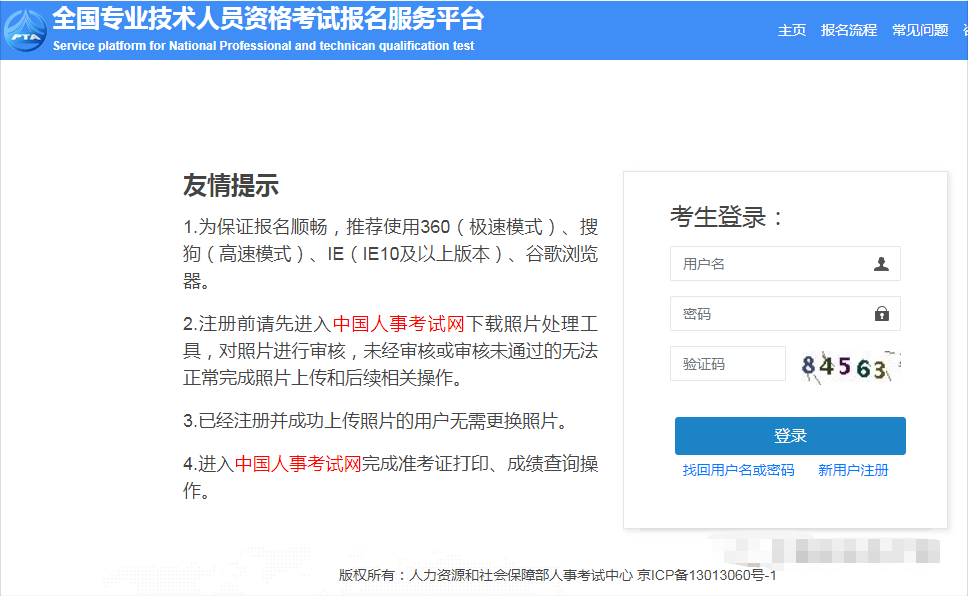The width and height of the screenshot is (968, 596).
Task: Click the footer text 京ICP备13013060号-1
Action: (x=706, y=575)
